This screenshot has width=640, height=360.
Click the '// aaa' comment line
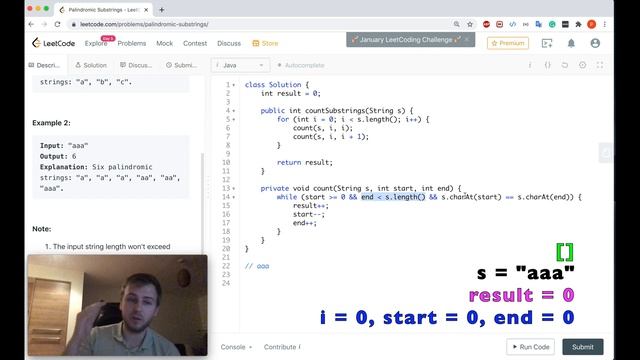pos(257,266)
